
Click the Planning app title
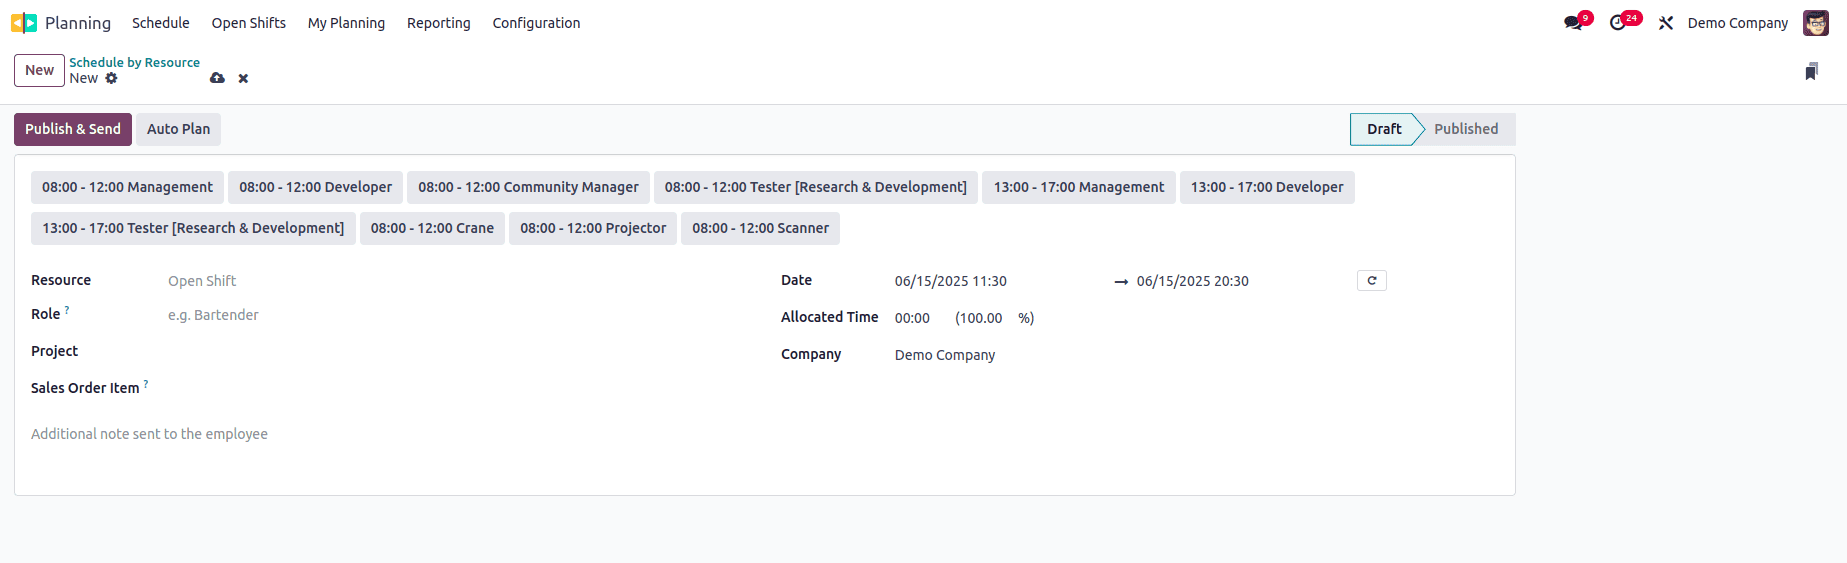[78, 23]
